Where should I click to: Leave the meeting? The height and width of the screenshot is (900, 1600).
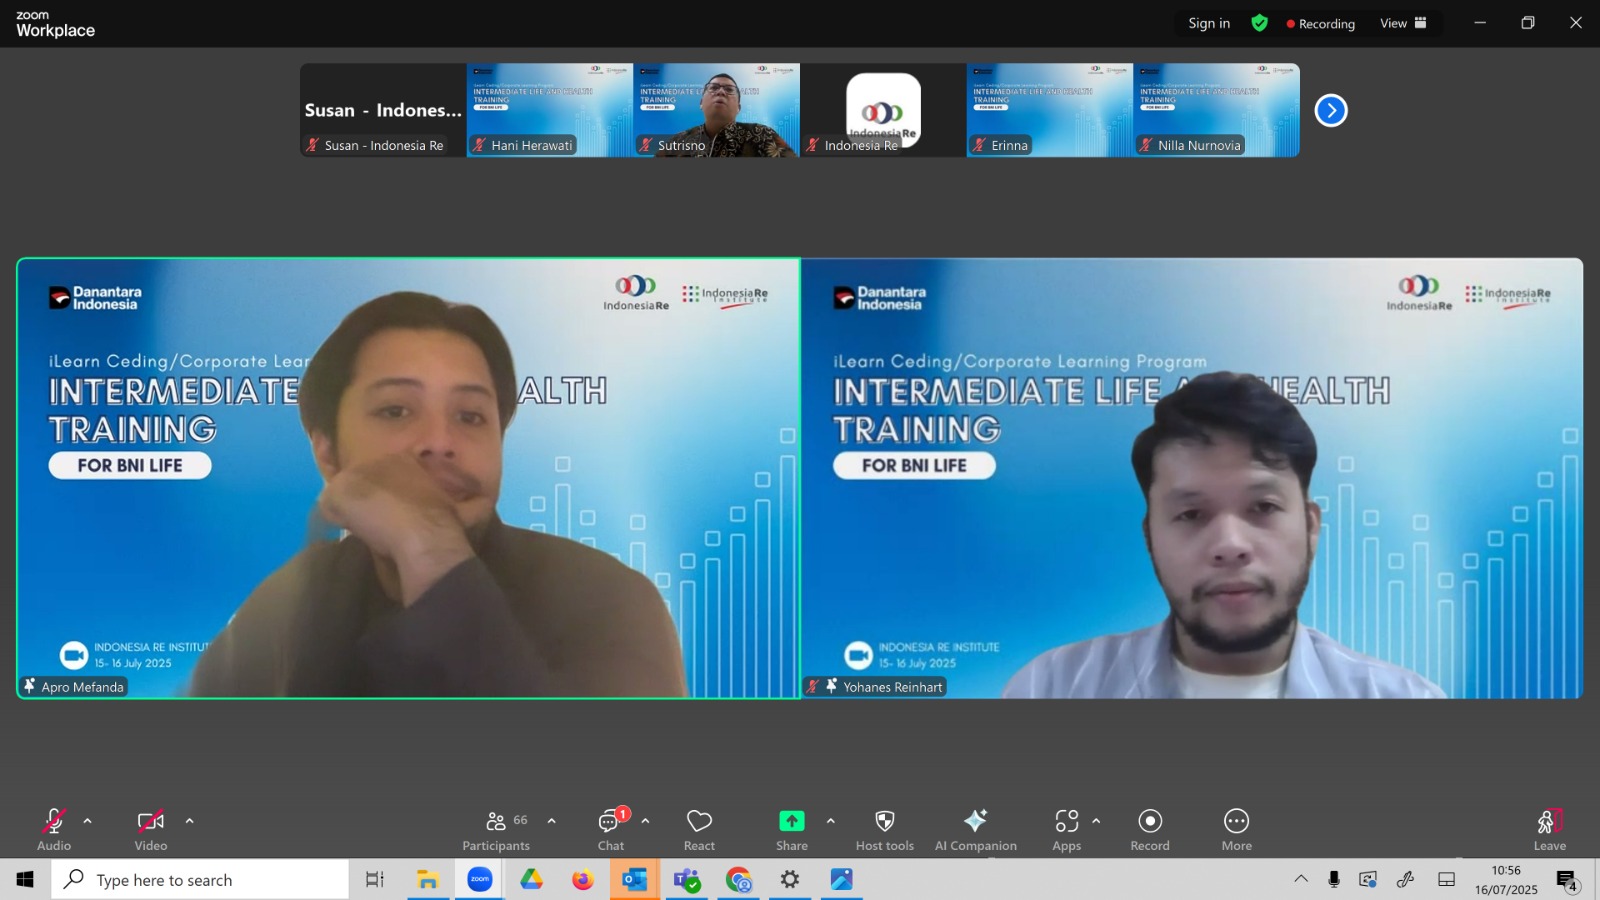tap(1550, 830)
